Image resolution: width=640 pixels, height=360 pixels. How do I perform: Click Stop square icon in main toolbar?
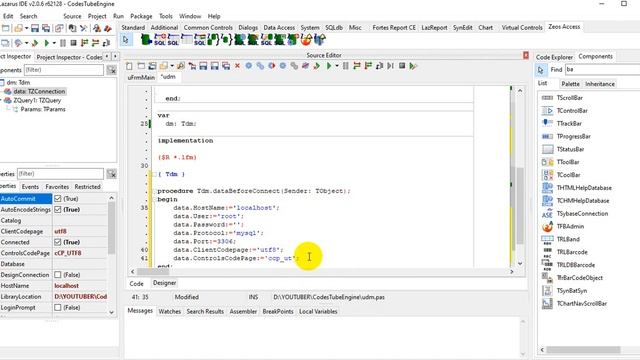point(73,42)
